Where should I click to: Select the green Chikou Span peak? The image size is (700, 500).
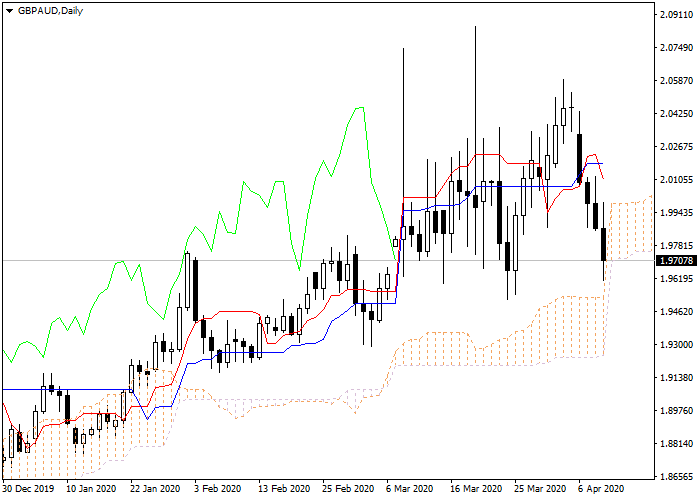pos(360,107)
